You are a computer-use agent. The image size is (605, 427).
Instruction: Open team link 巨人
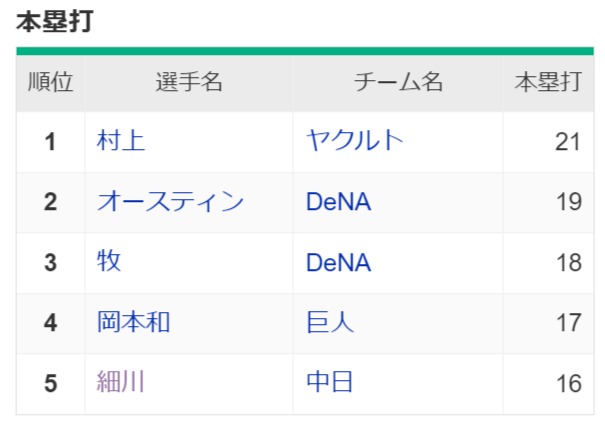click(330, 322)
